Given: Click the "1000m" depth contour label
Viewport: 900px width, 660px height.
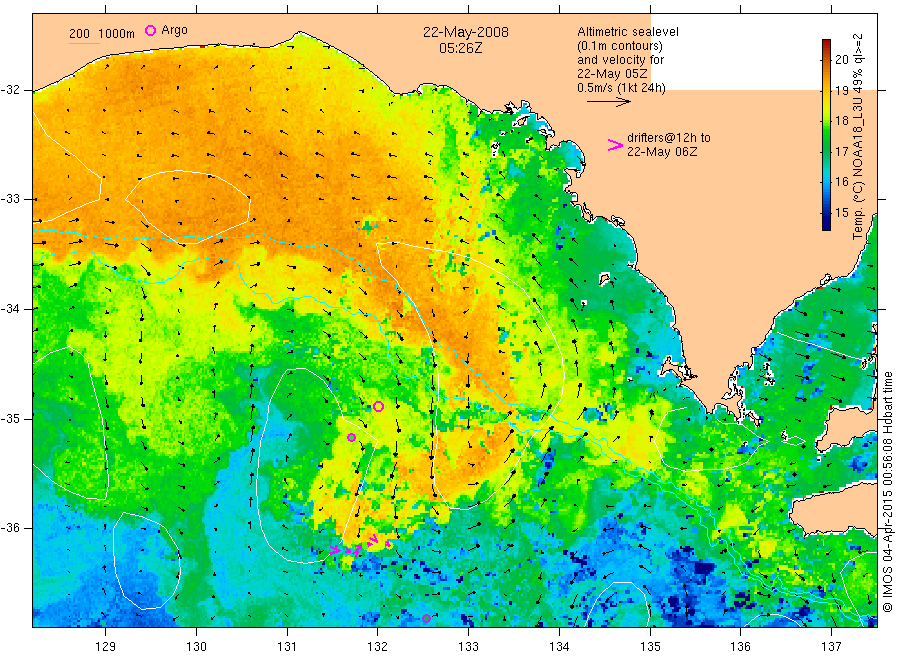Looking at the screenshot, I should (117, 34).
